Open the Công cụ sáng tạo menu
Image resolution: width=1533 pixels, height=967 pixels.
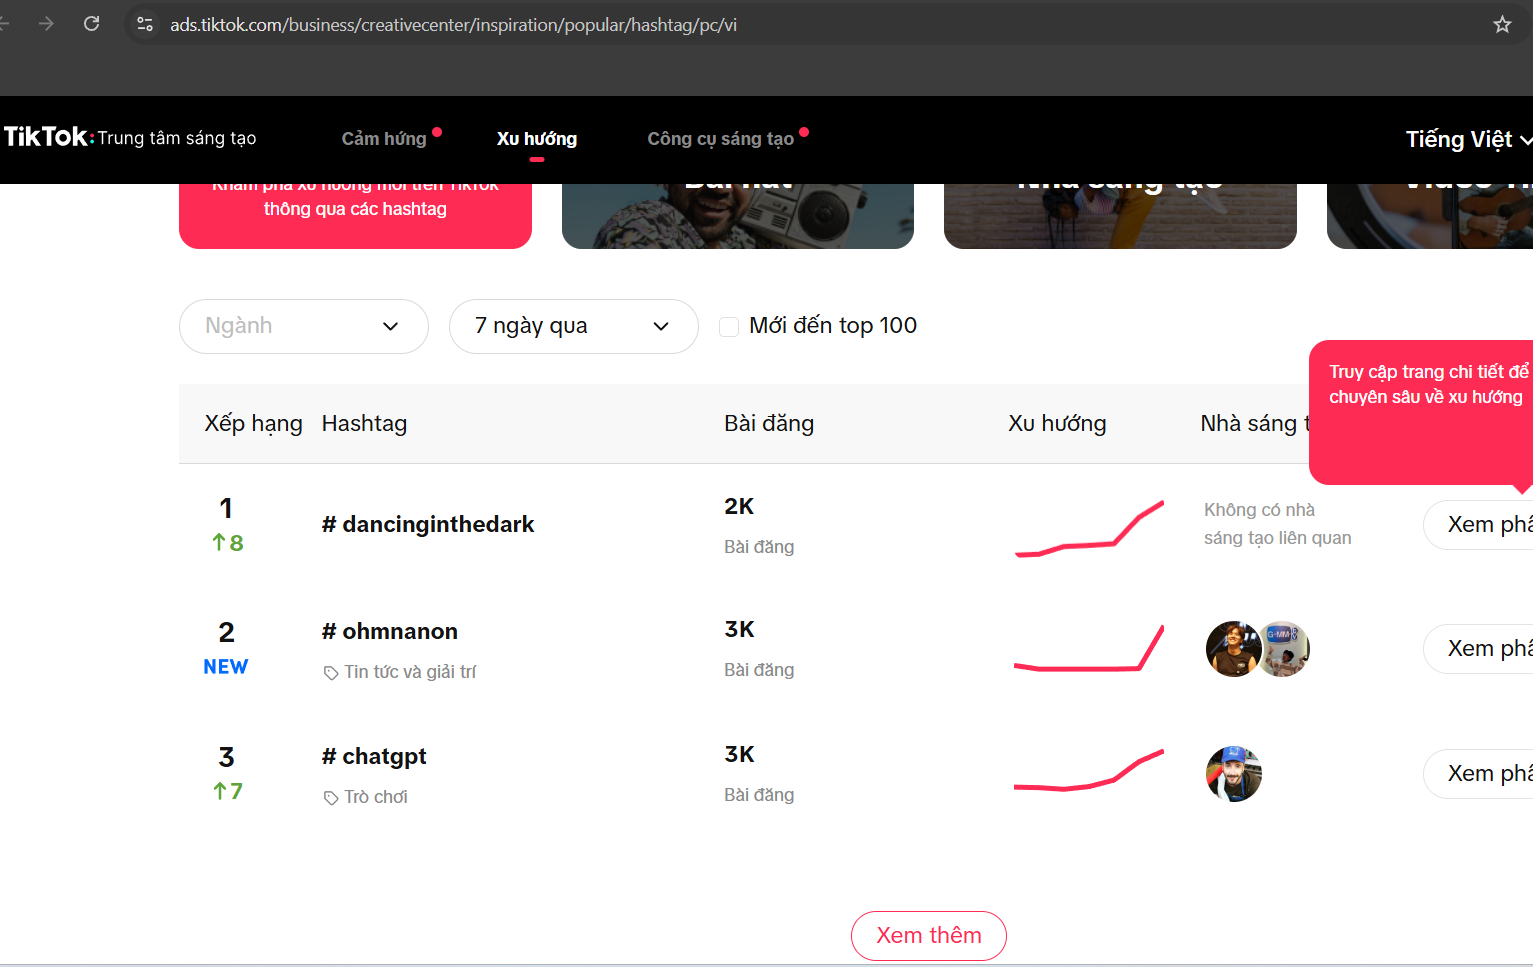721,139
